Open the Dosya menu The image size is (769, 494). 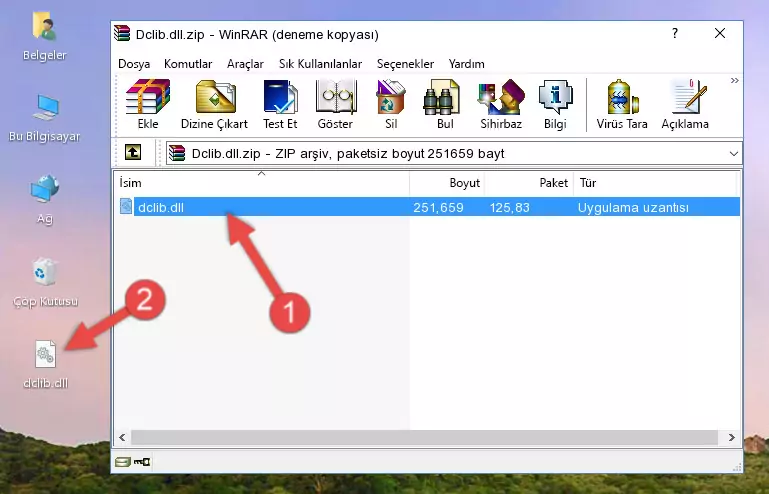[134, 64]
